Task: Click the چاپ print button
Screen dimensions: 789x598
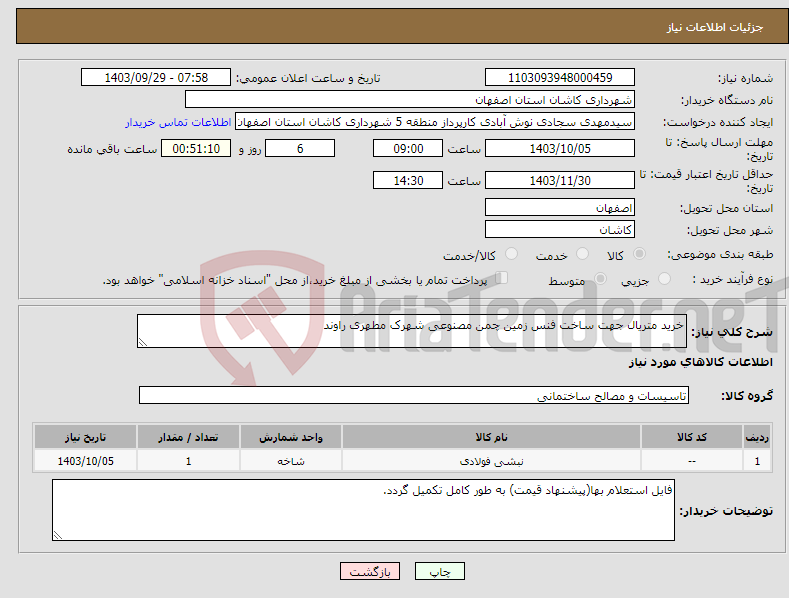Action: (x=440, y=571)
